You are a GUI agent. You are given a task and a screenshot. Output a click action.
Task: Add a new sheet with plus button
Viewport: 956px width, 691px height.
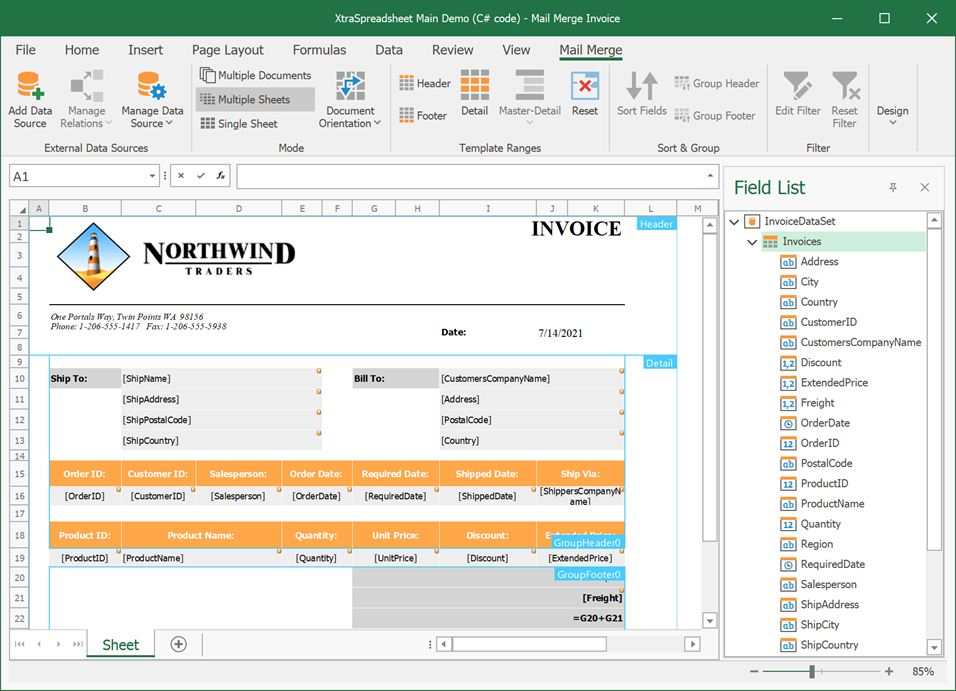[178, 644]
